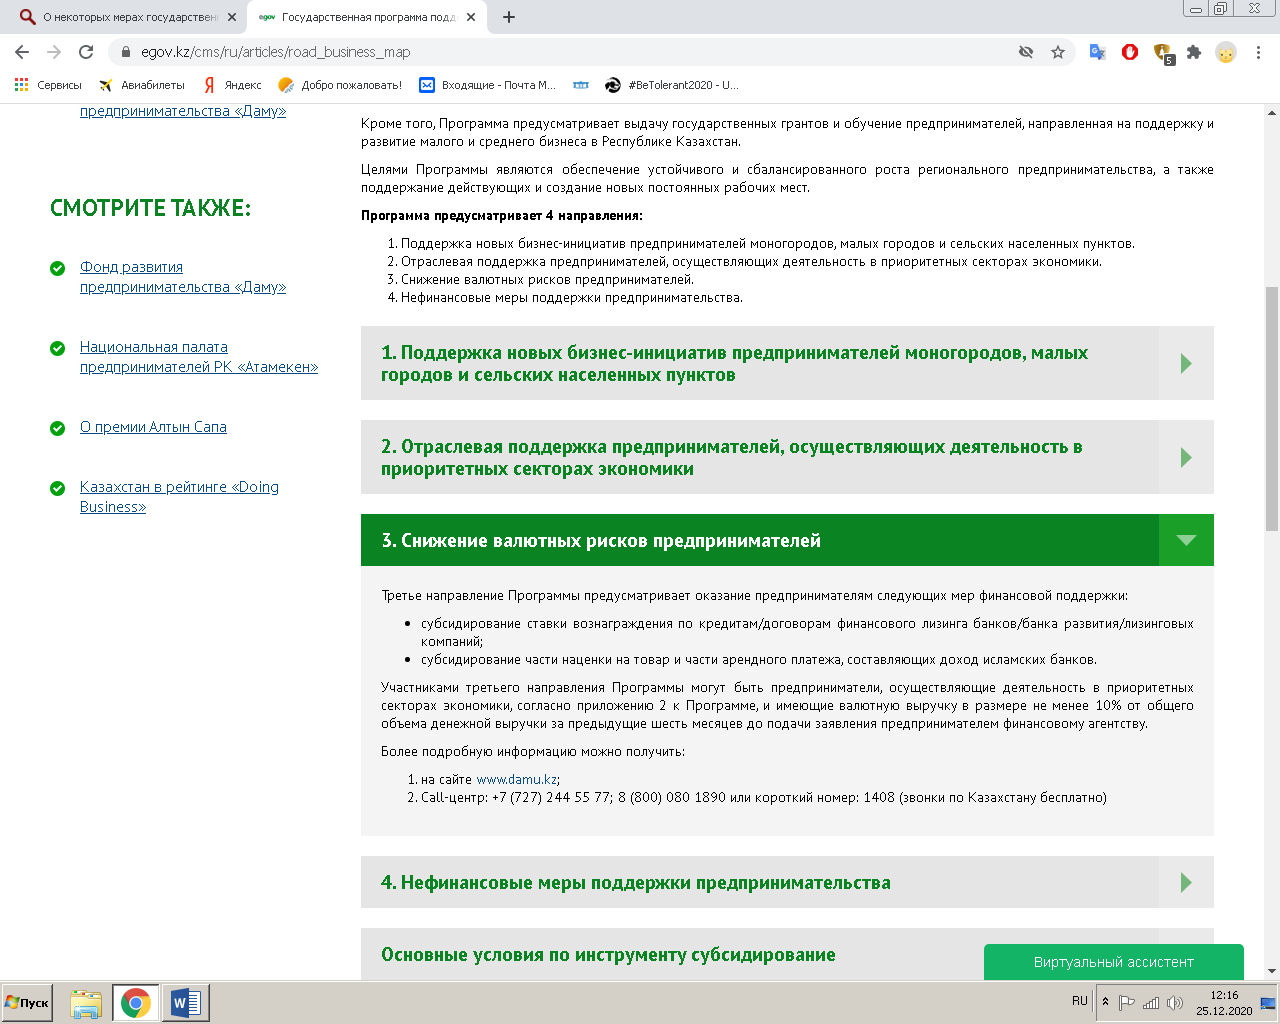The width and height of the screenshot is (1280, 1024).
Task: Open the Сервисы apps bookmark
Action: [48, 85]
